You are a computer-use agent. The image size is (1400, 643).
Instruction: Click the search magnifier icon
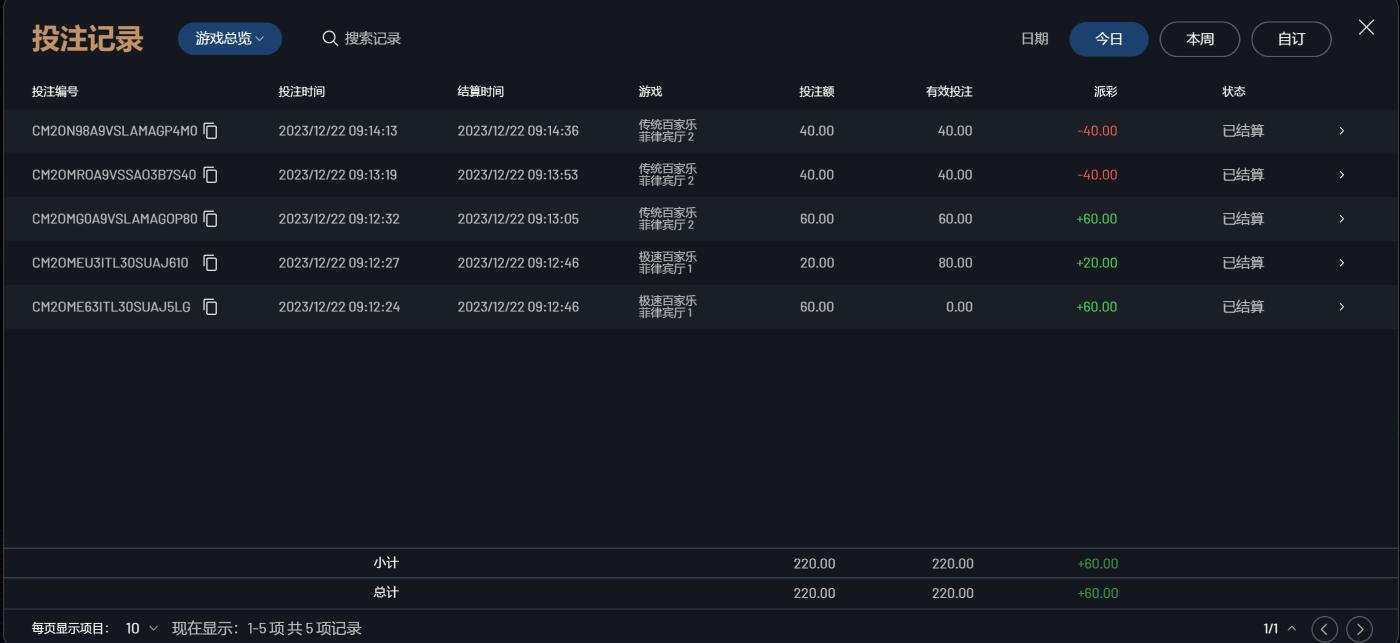(x=330, y=39)
